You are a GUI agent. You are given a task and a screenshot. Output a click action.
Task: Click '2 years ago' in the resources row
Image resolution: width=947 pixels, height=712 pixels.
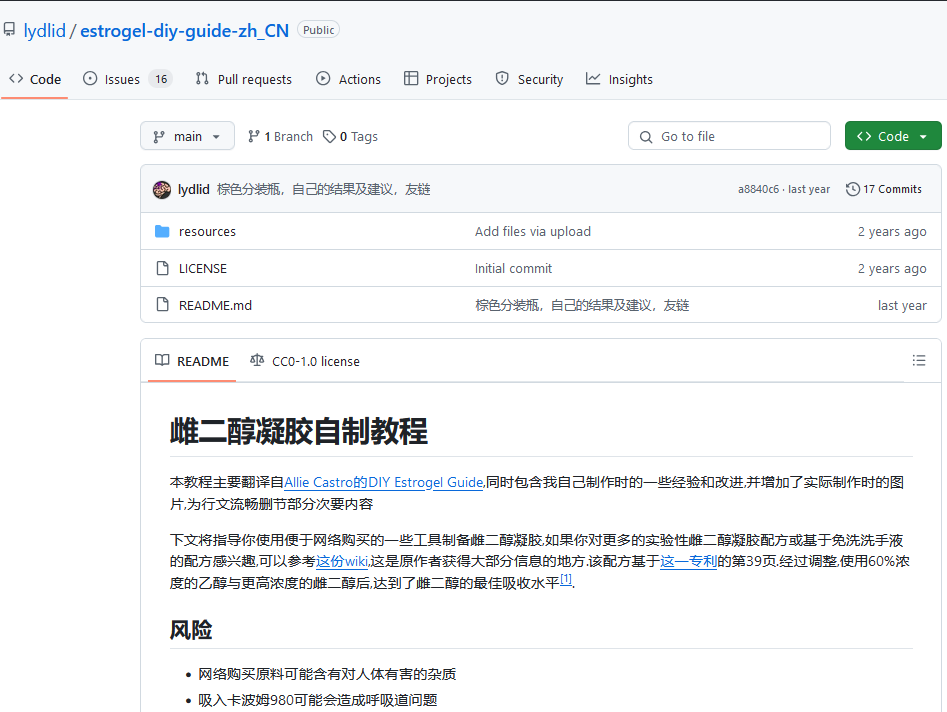(892, 231)
